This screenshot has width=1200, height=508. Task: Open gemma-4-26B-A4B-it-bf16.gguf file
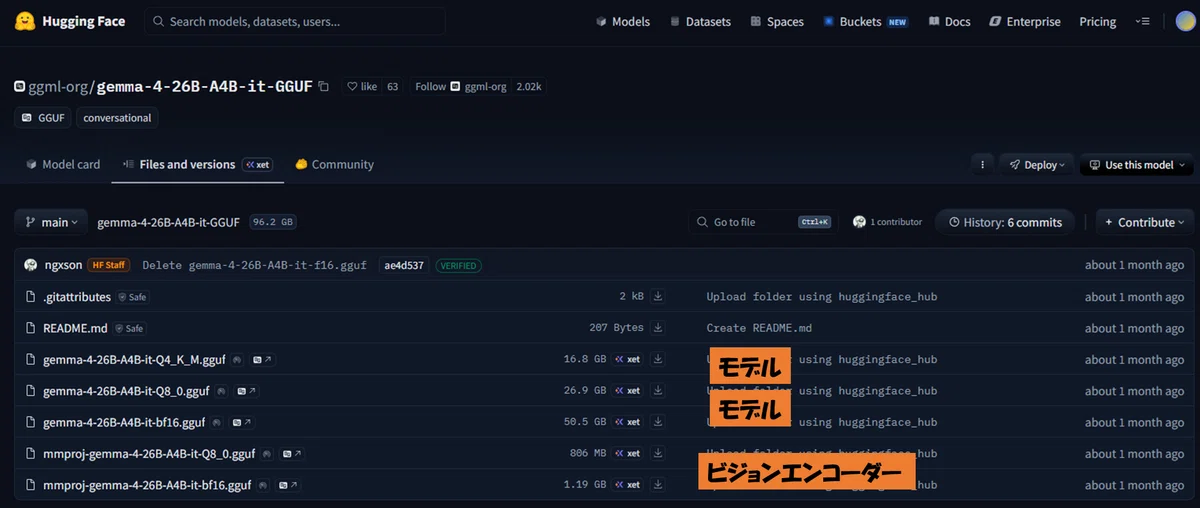(x=124, y=422)
